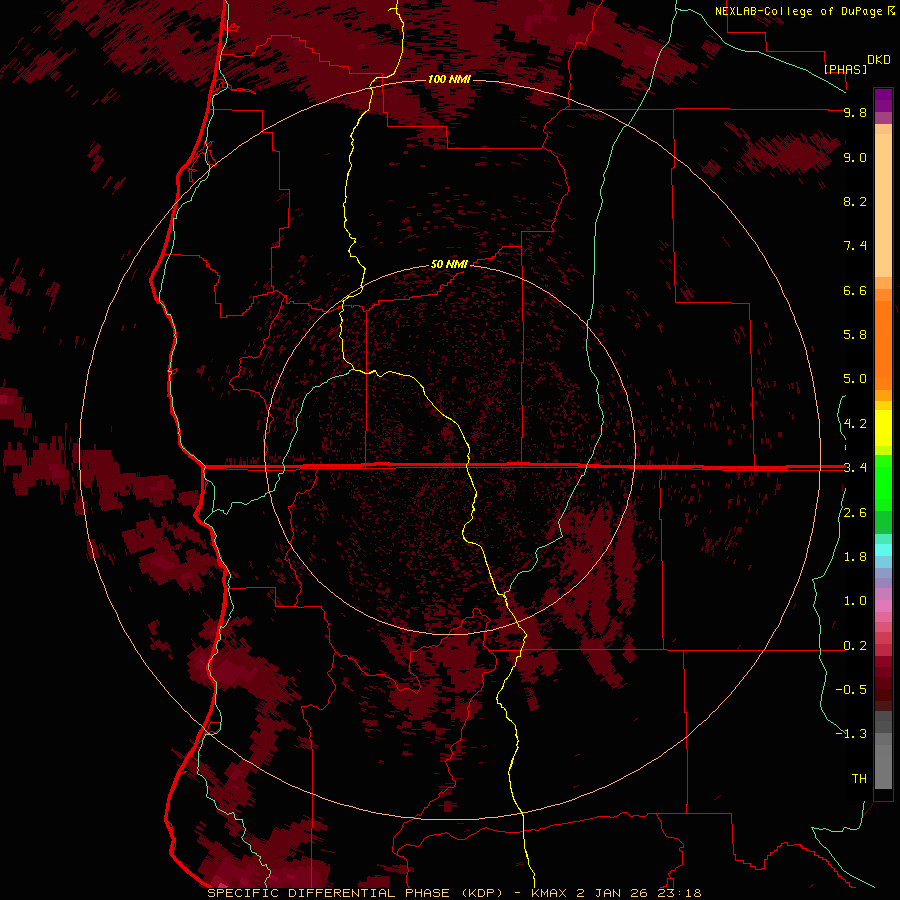This screenshot has height=900, width=900.
Task: Click the 9.0 scale value
Action: [x=855, y=157]
